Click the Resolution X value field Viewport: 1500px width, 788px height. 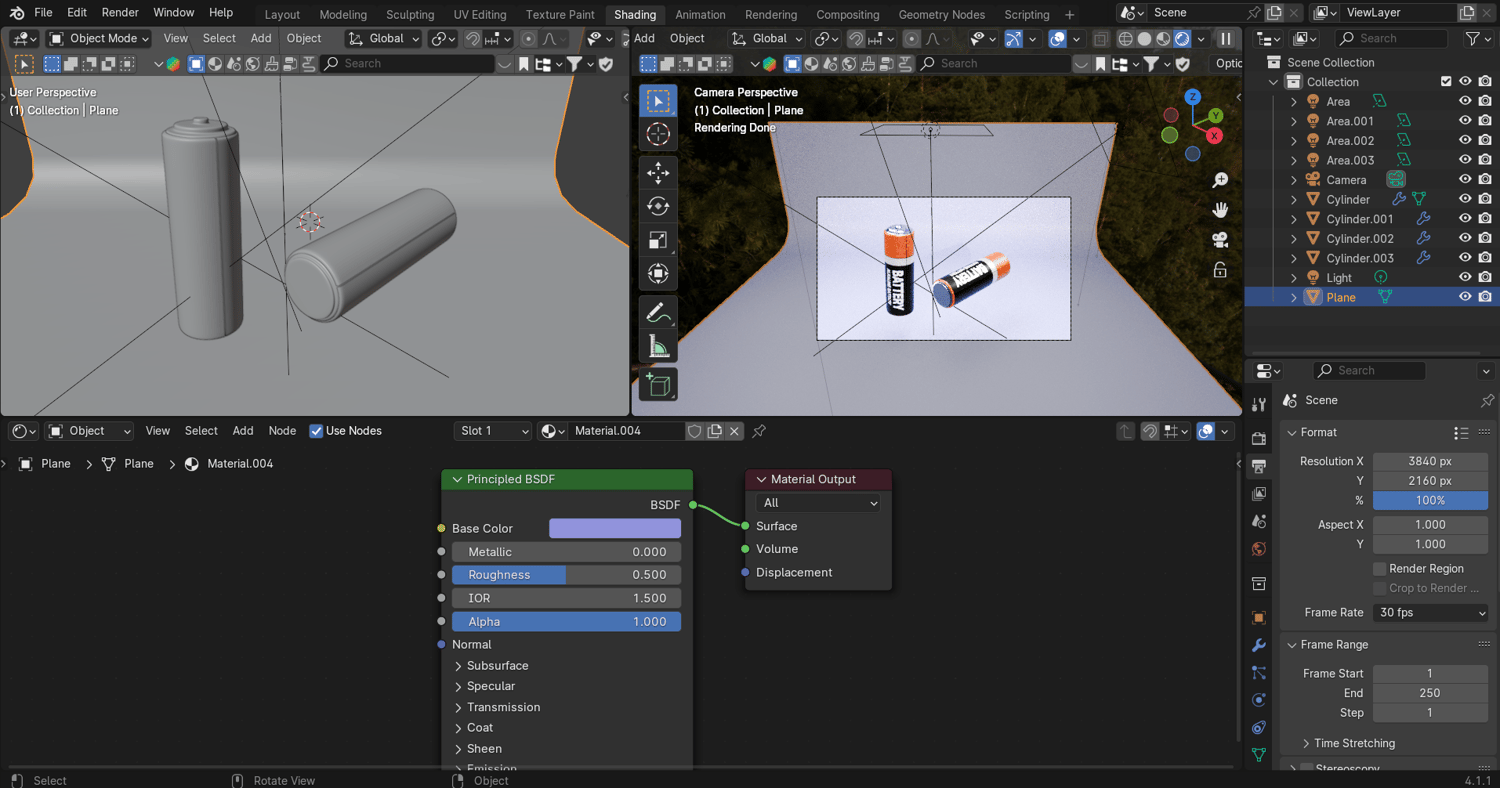pos(1430,461)
